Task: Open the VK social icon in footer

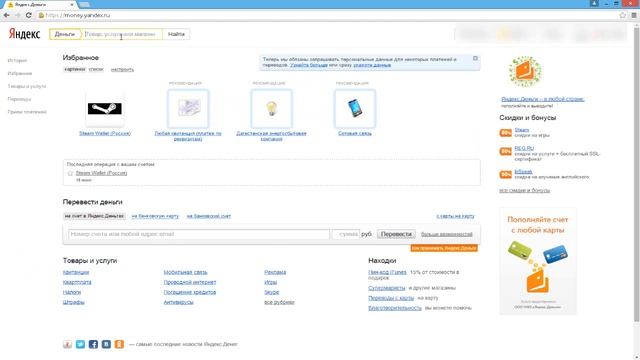Action: 106,344
